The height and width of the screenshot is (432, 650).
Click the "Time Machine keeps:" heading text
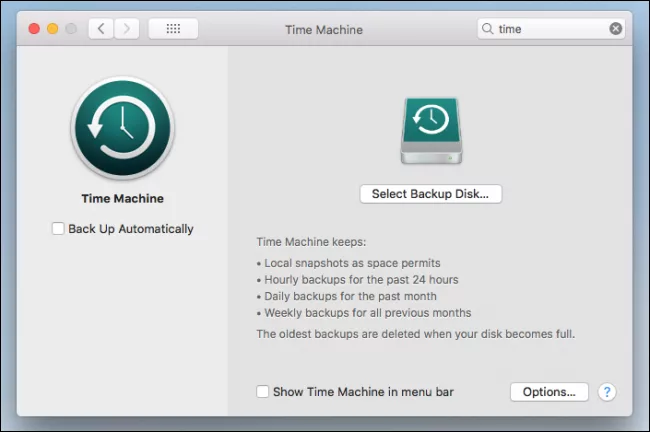click(311, 241)
